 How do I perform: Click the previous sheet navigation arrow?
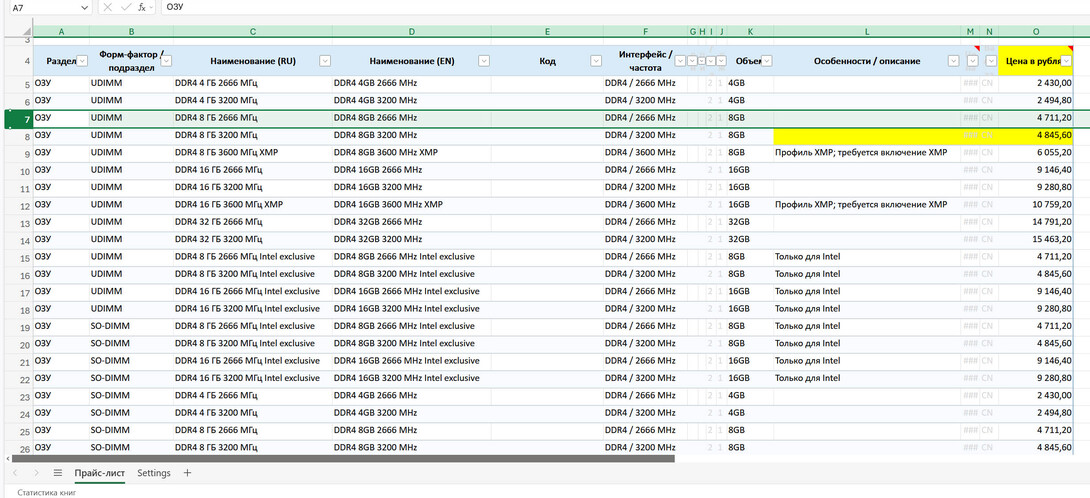coord(14,473)
